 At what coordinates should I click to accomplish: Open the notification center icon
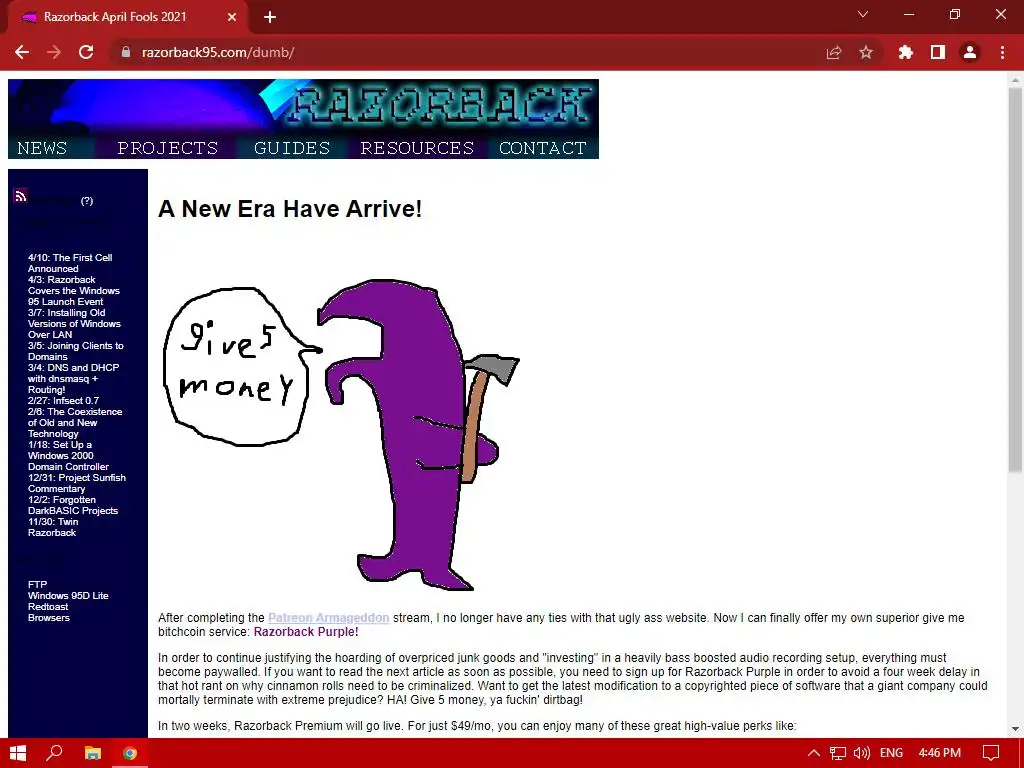[991, 753]
